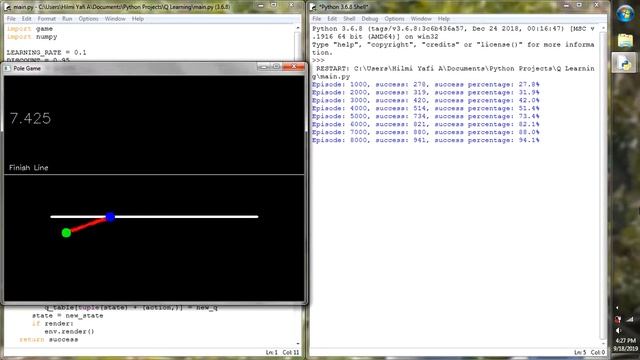This screenshot has height=360, width=640.
Task: Open Run menu in main.py editor
Action: [x=67, y=19]
